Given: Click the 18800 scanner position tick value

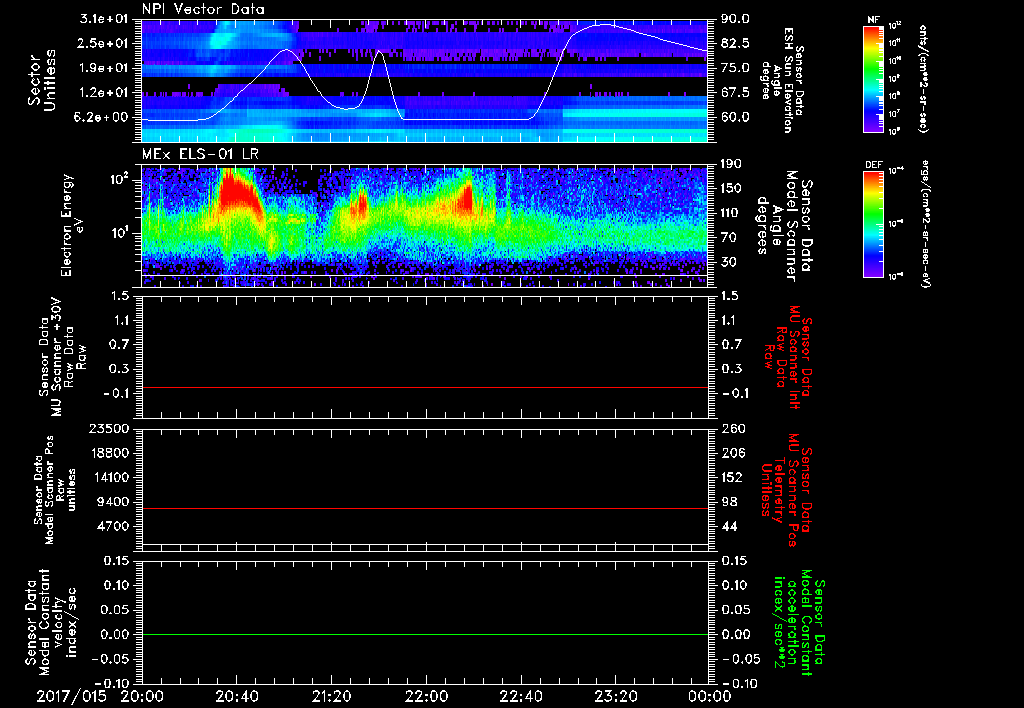Looking at the screenshot, I should [x=108, y=453].
